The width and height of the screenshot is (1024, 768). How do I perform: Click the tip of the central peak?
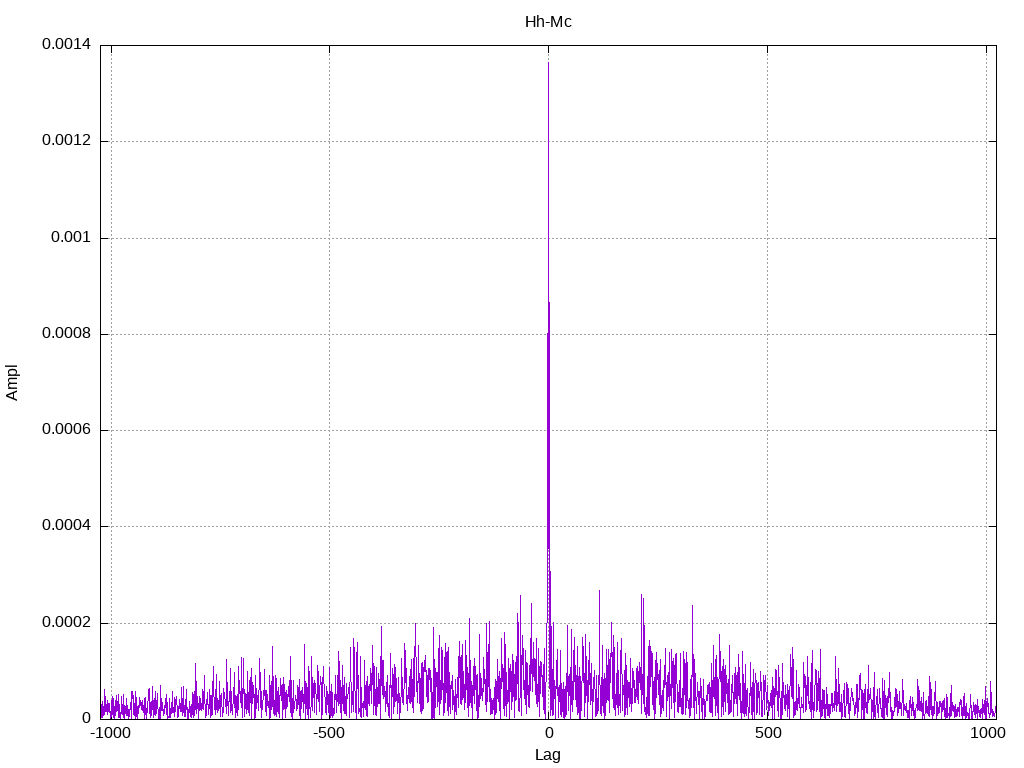[548, 62]
